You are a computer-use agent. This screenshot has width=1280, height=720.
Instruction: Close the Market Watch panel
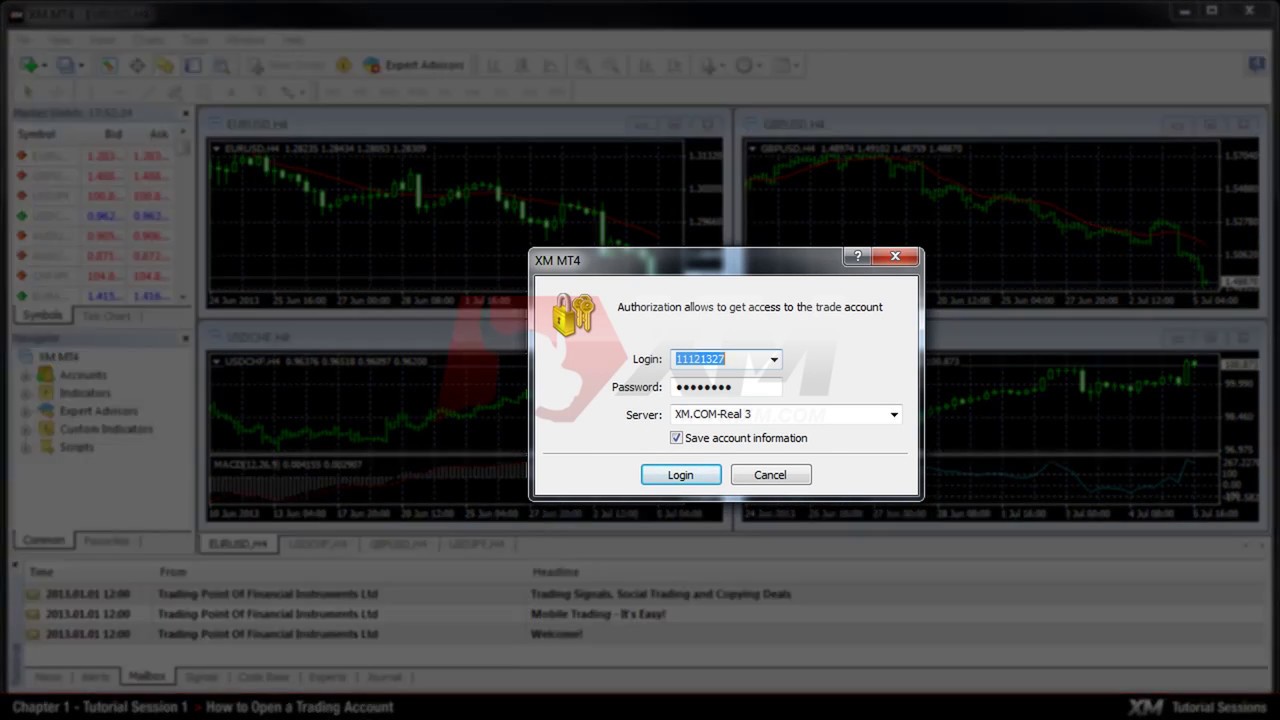(x=185, y=113)
